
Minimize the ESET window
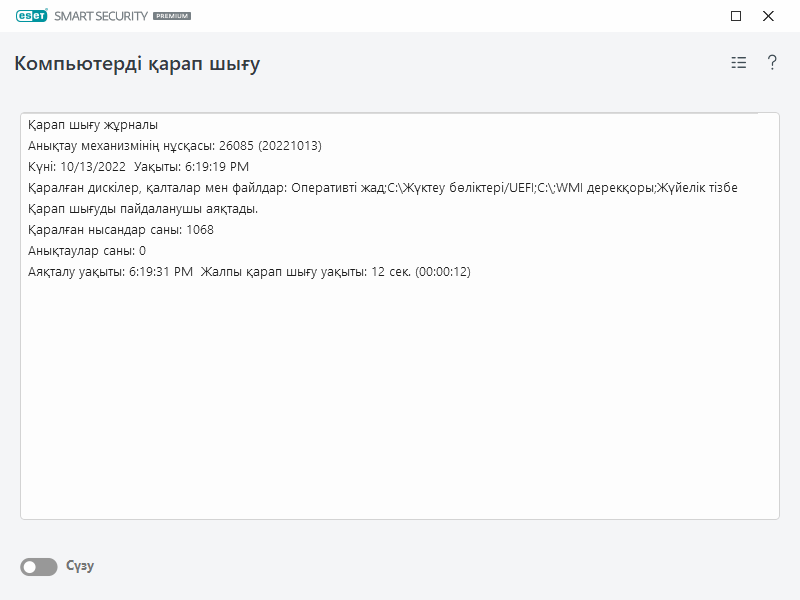(x=737, y=16)
